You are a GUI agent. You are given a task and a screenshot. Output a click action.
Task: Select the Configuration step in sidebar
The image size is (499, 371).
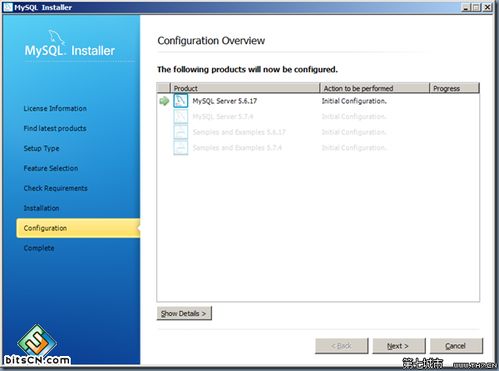[78, 228]
